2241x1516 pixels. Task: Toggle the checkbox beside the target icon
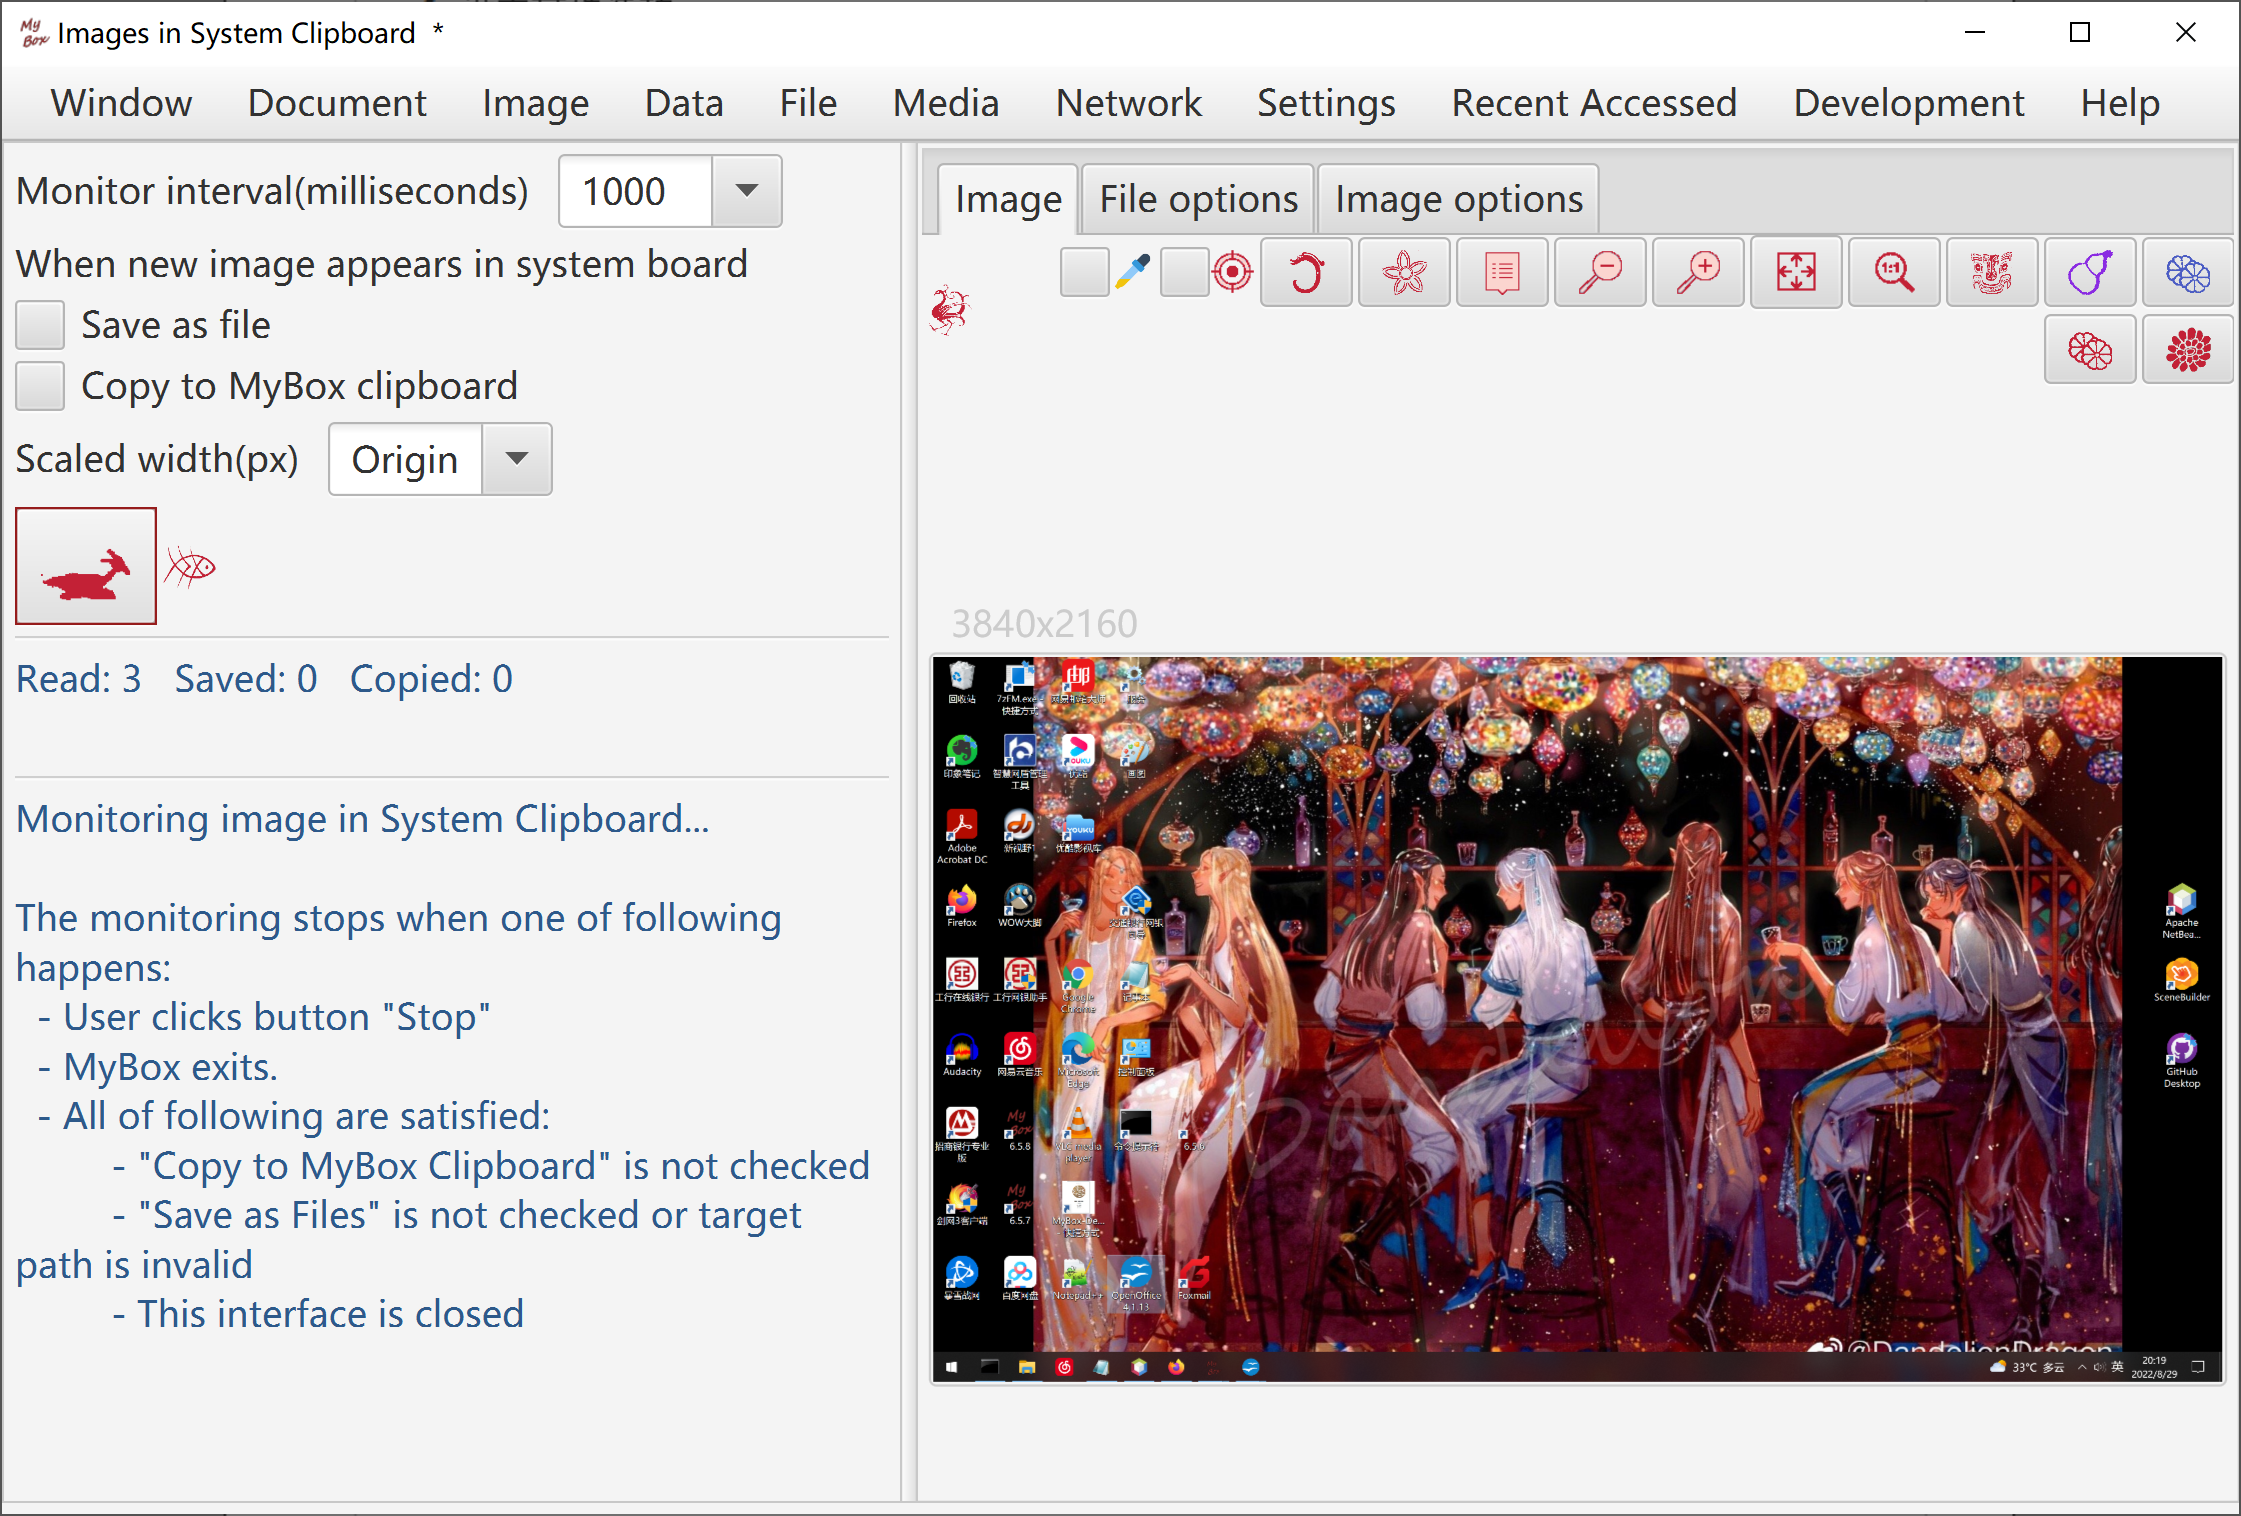point(1184,271)
